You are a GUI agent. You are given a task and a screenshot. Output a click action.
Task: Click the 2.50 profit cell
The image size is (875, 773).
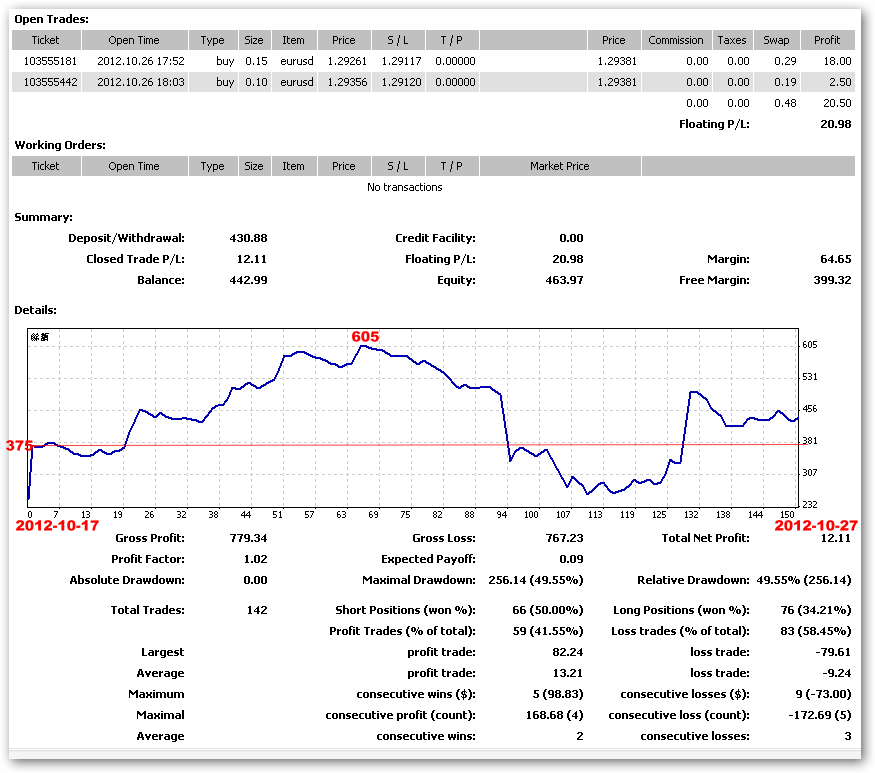coord(840,82)
